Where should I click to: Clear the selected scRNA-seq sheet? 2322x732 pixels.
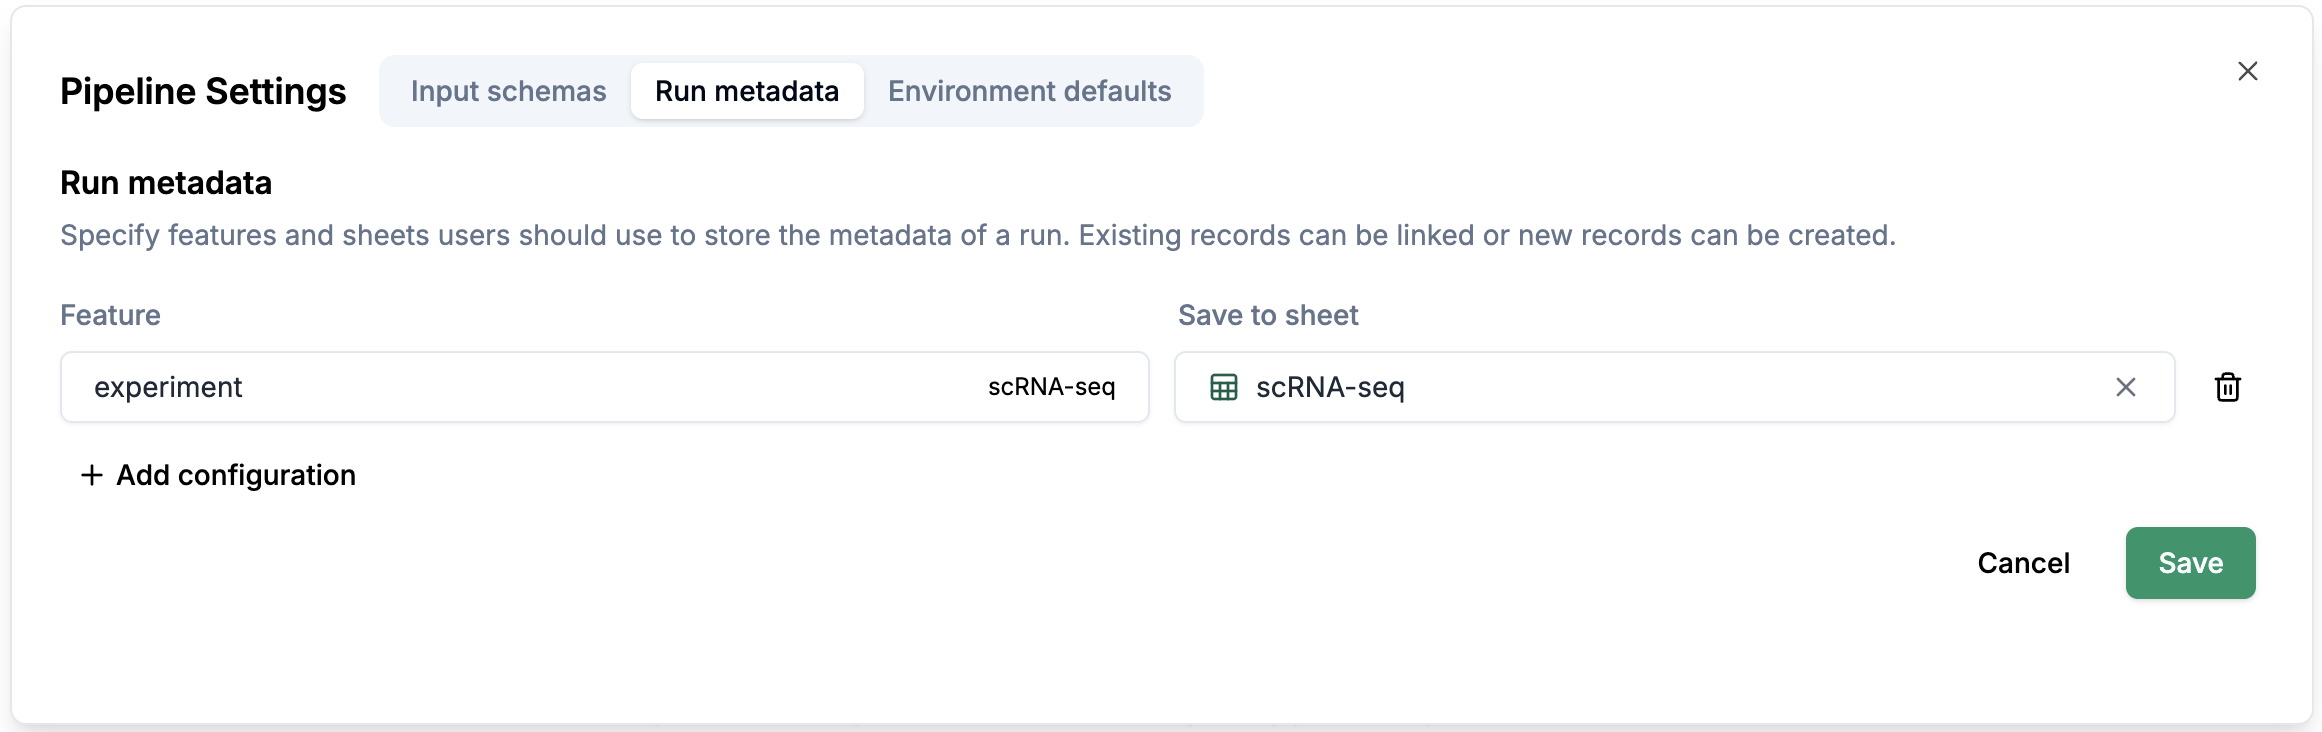click(x=2125, y=387)
